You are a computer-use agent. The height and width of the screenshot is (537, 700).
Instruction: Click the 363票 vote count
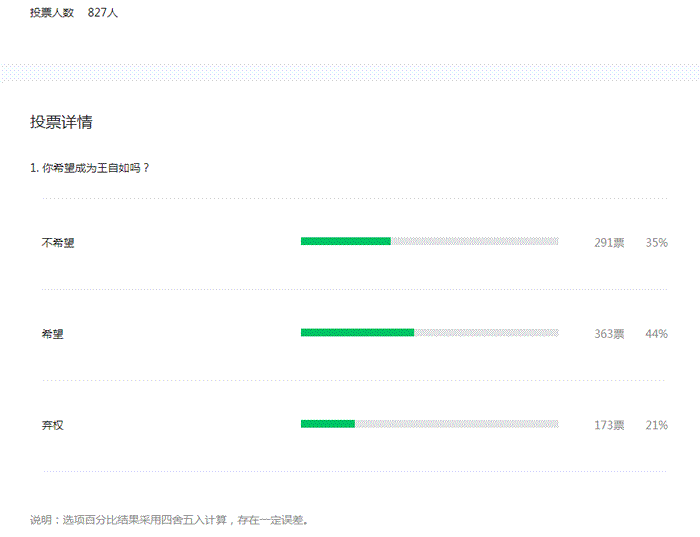609,334
